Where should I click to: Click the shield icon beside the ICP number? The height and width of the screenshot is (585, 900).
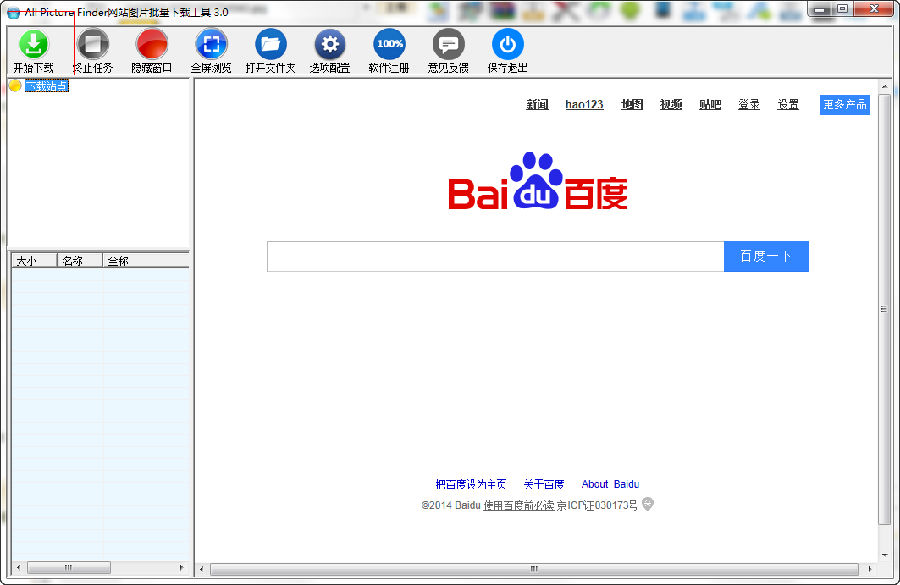(647, 504)
